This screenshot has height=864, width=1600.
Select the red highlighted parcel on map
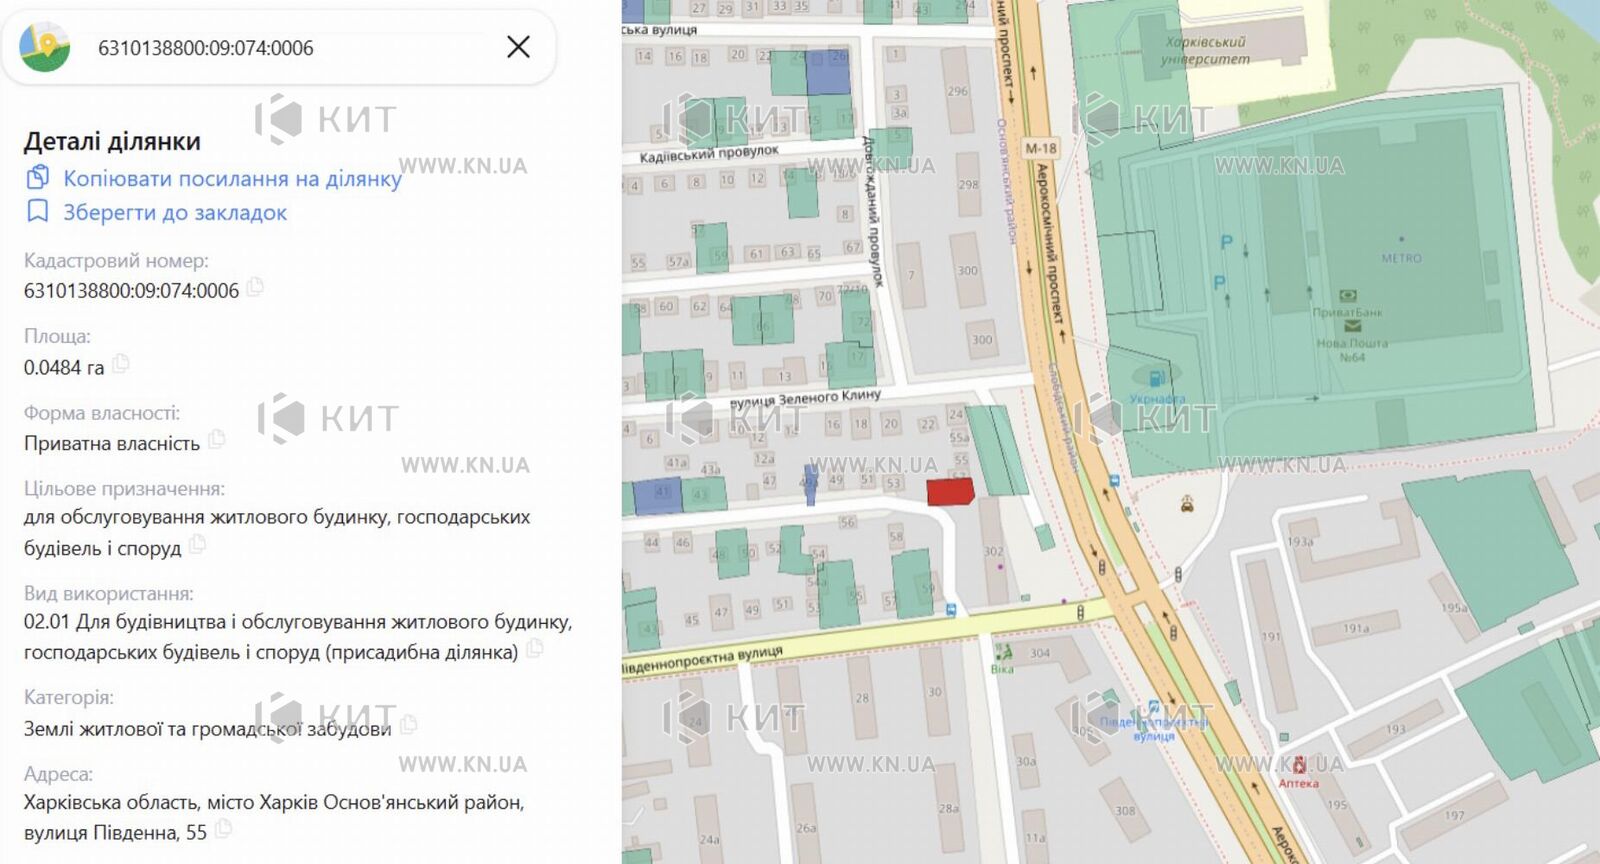949,492
